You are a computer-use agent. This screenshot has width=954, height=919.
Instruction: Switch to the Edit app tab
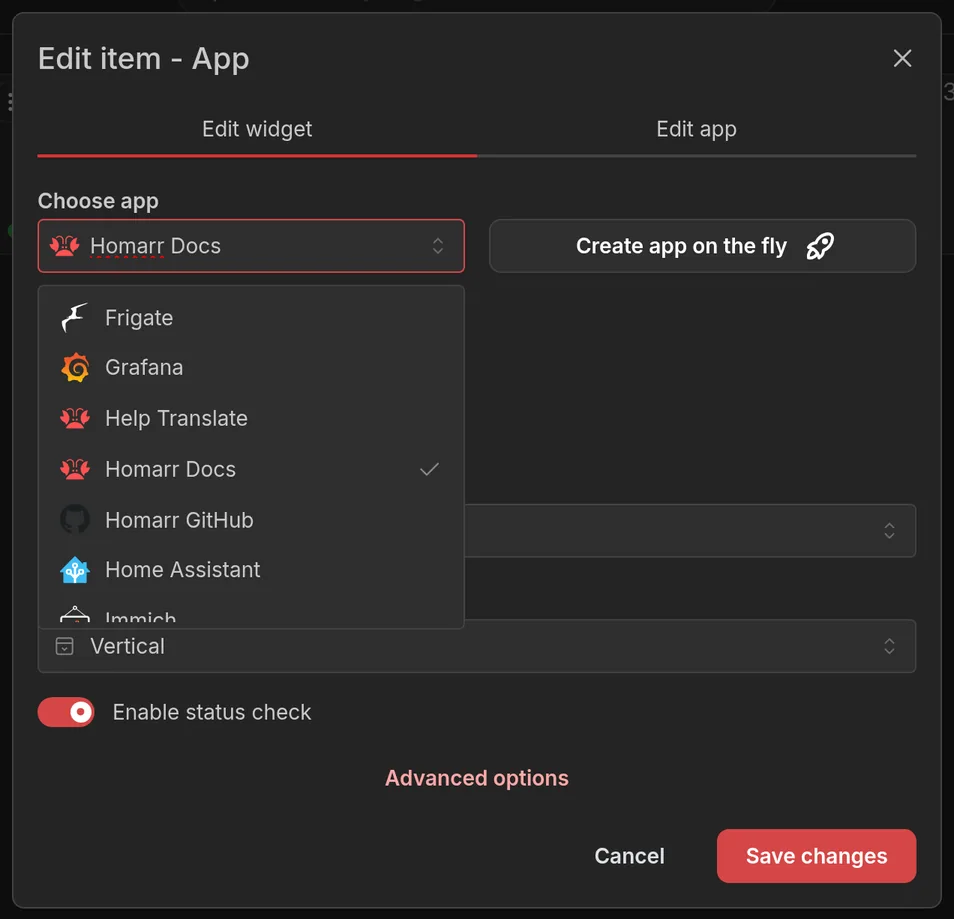697,130
